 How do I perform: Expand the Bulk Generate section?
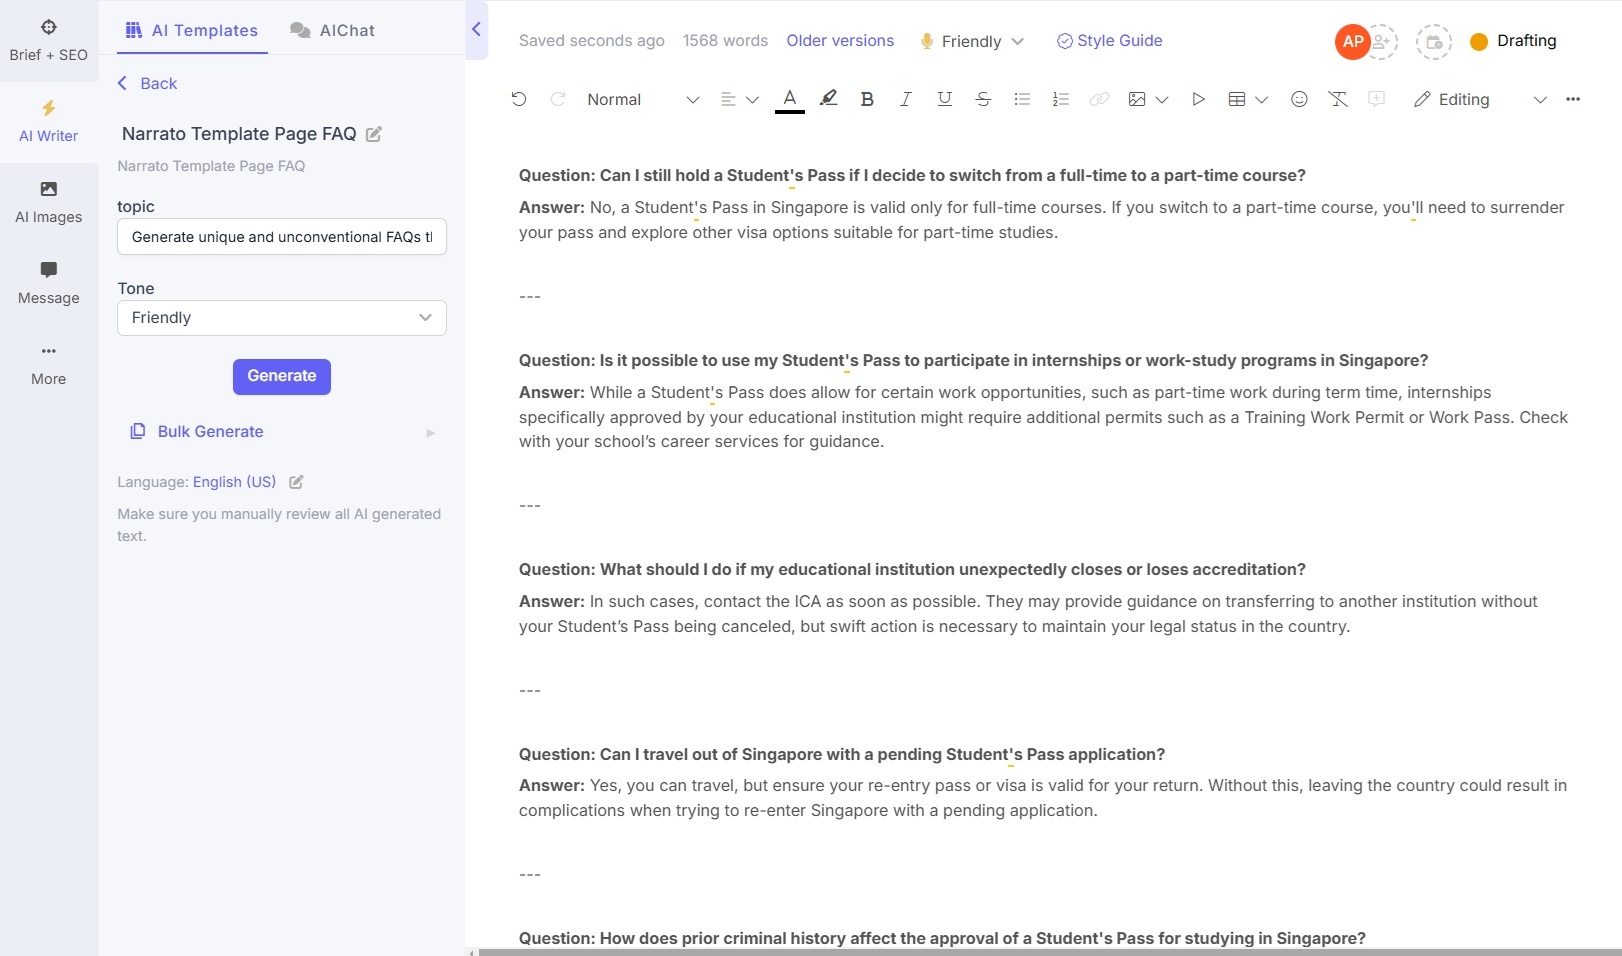coord(282,432)
